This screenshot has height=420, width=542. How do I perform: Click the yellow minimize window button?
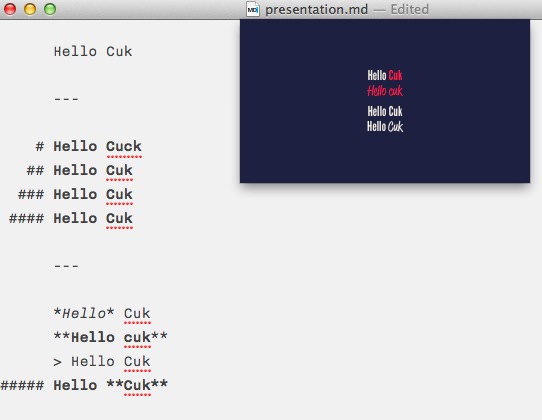coord(30,9)
